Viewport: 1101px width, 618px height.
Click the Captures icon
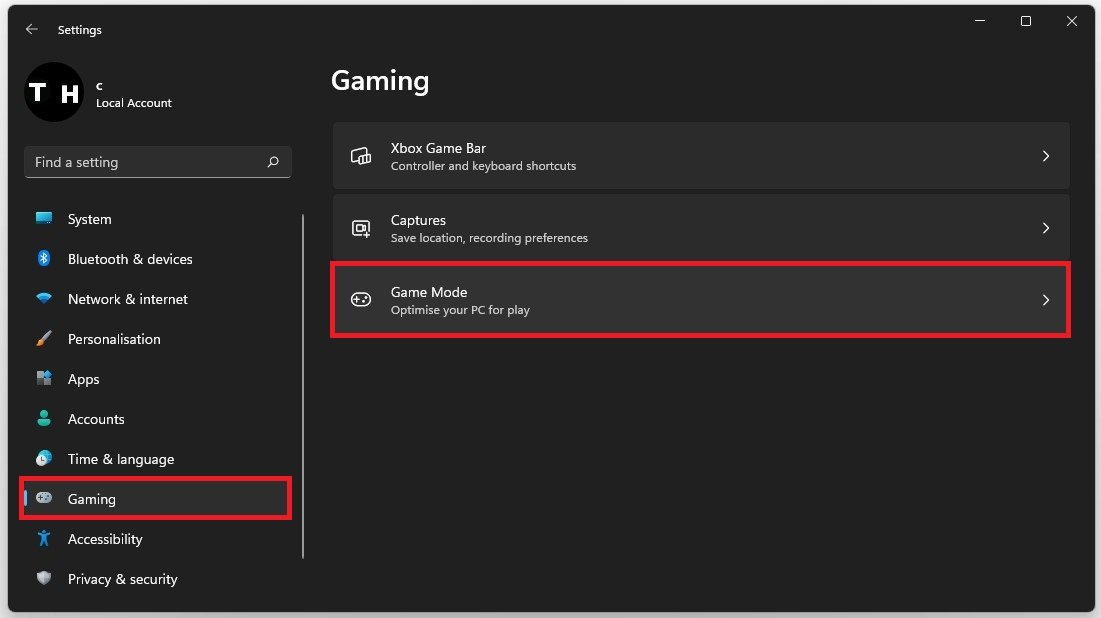pos(361,228)
